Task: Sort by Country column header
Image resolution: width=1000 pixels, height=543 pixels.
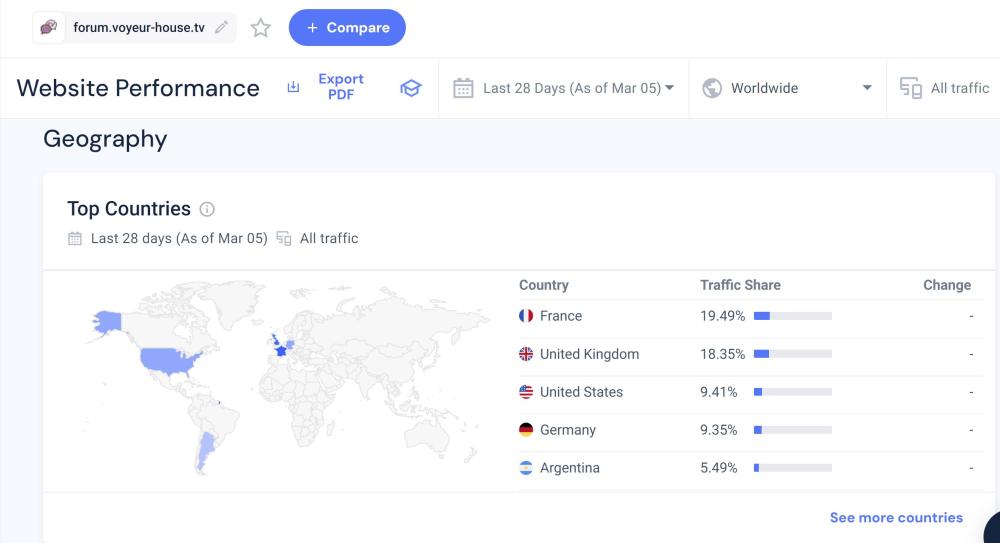Action: (x=544, y=285)
